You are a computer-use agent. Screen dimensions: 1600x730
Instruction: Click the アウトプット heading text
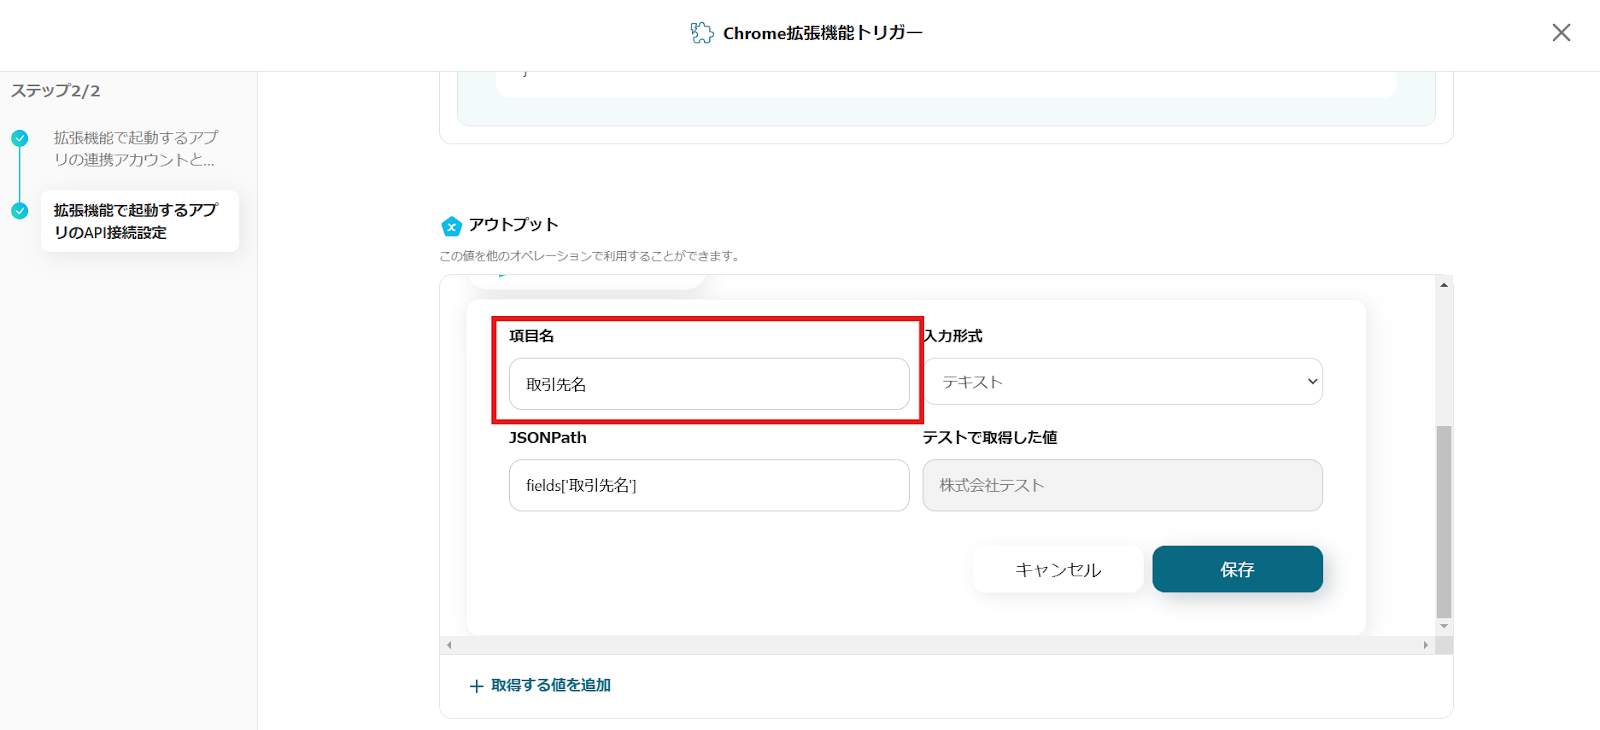point(514,225)
